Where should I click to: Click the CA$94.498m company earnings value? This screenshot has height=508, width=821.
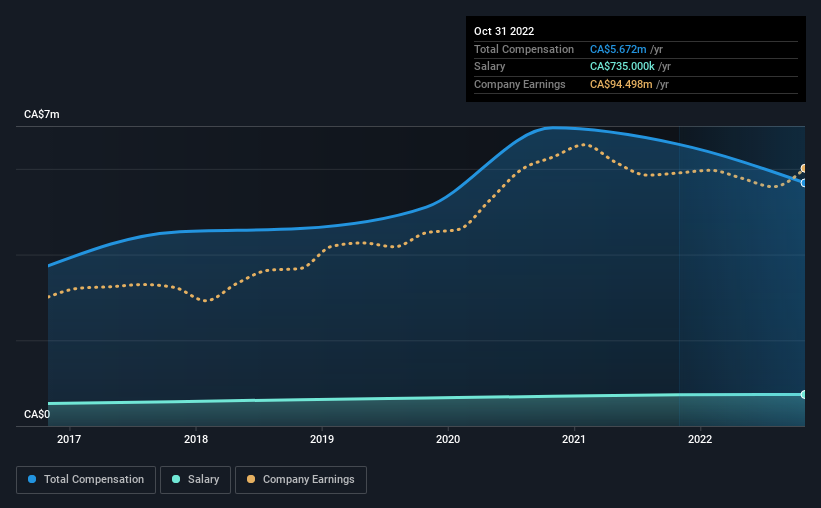(x=621, y=84)
